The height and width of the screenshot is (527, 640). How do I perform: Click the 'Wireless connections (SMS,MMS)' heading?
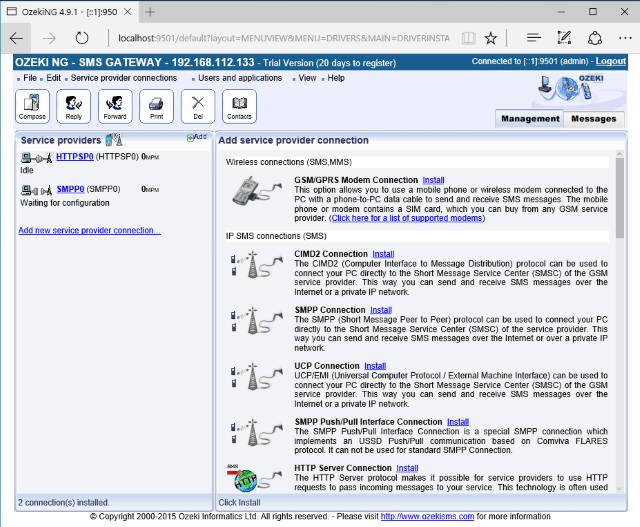pos(289,162)
